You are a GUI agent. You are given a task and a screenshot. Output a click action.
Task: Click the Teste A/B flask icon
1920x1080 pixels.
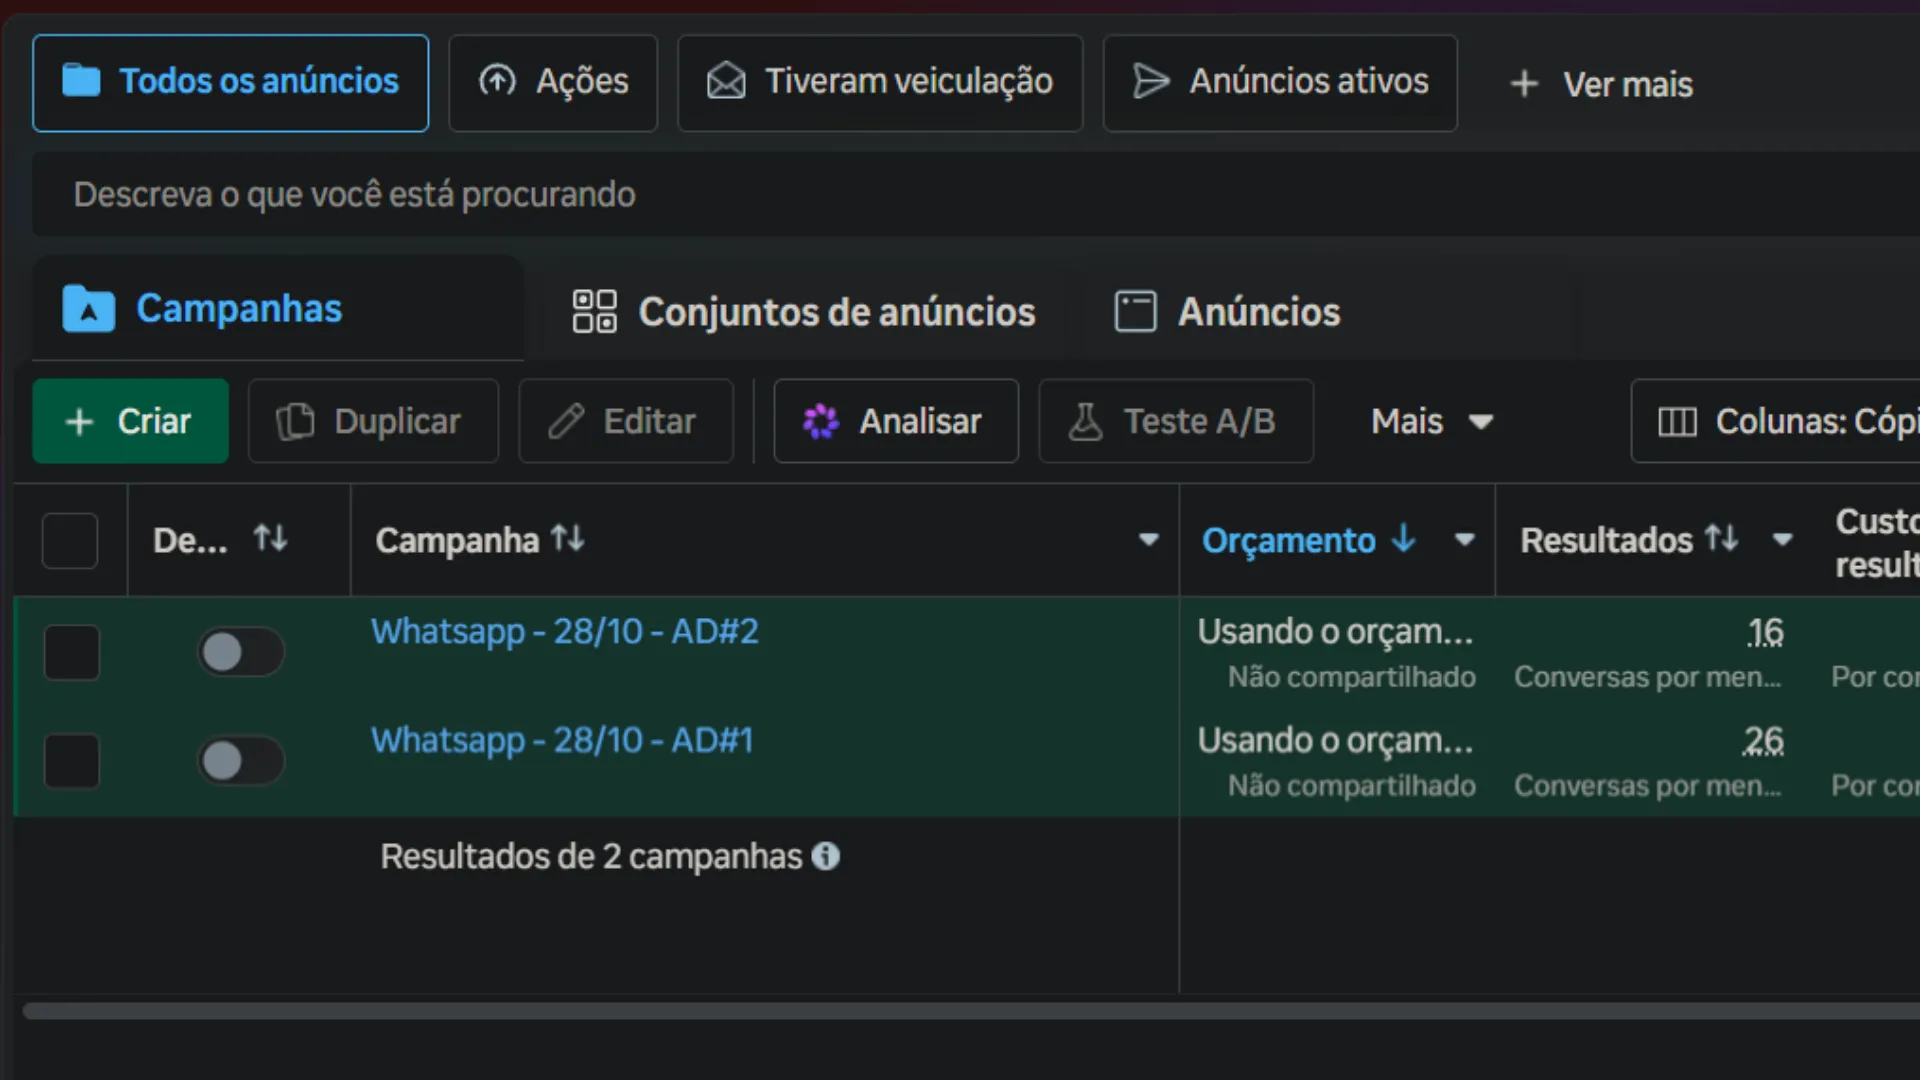click(x=1085, y=421)
